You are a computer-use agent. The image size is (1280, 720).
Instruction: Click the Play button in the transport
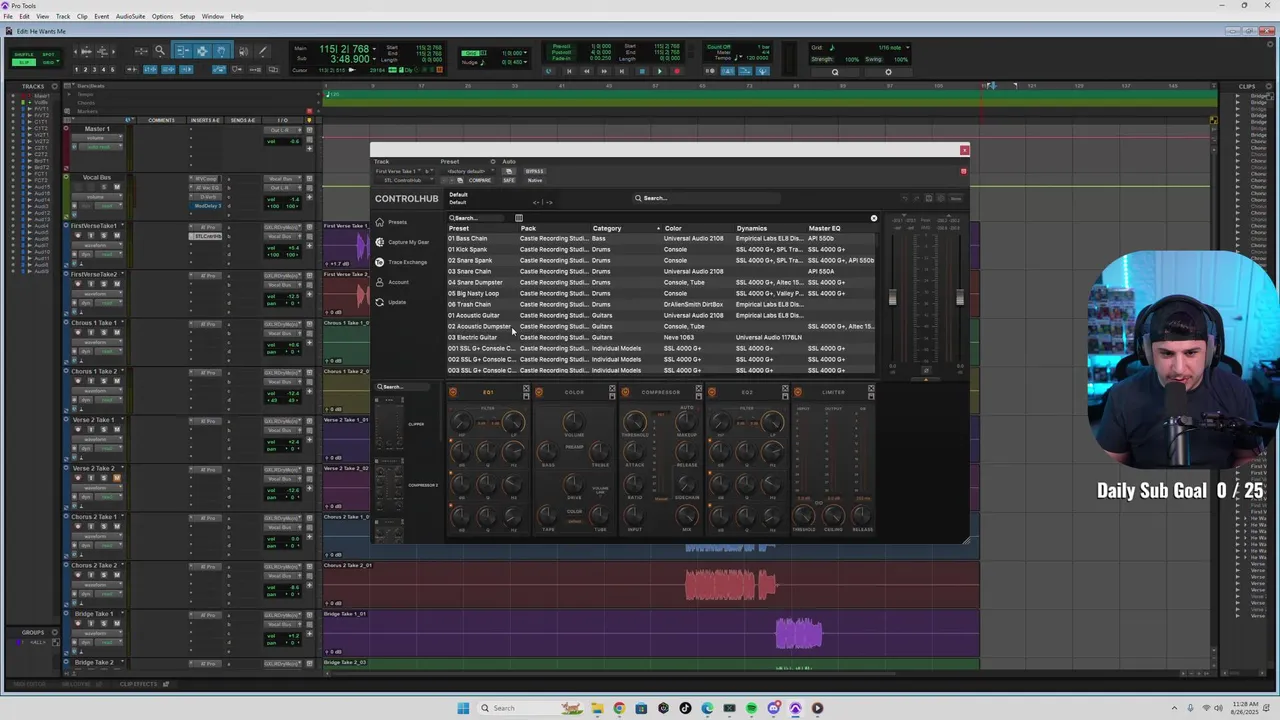click(659, 71)
